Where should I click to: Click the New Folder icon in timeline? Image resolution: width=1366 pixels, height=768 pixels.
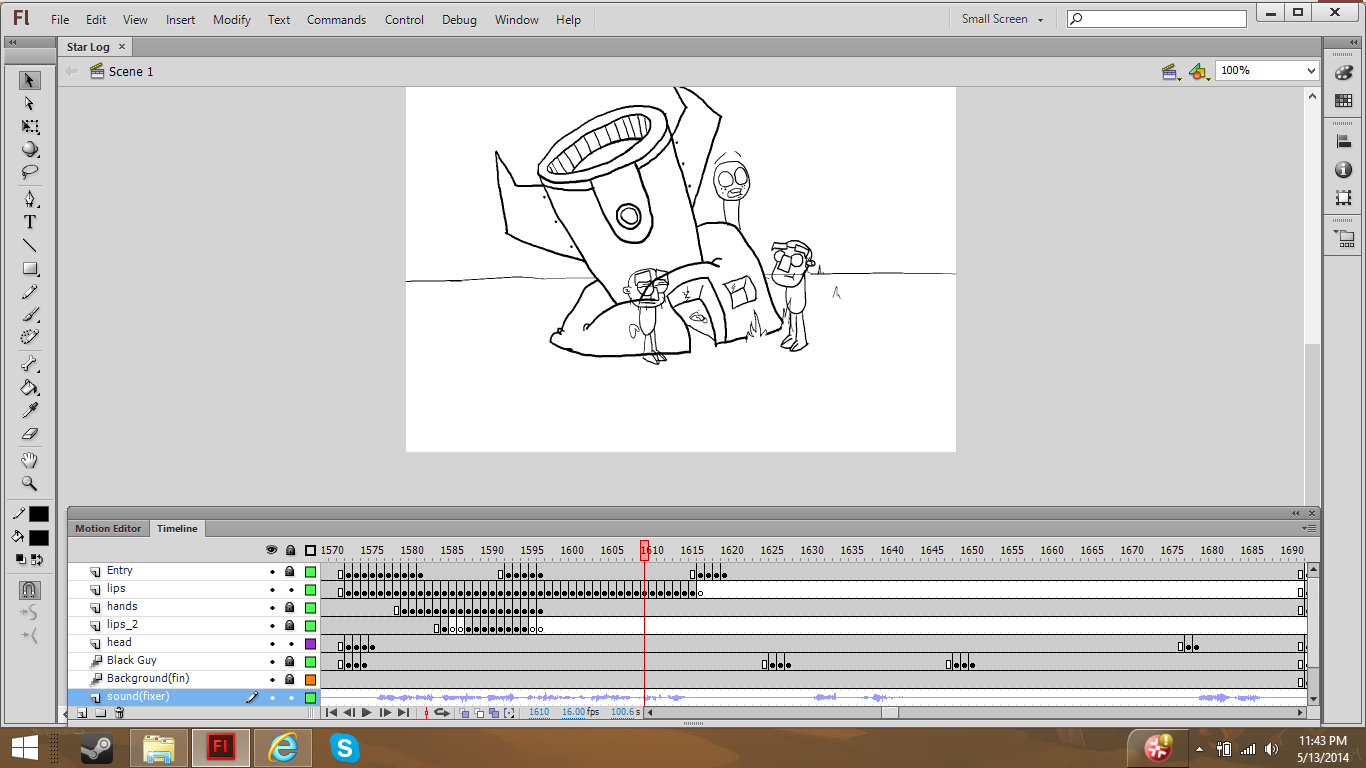click(101, 713)
